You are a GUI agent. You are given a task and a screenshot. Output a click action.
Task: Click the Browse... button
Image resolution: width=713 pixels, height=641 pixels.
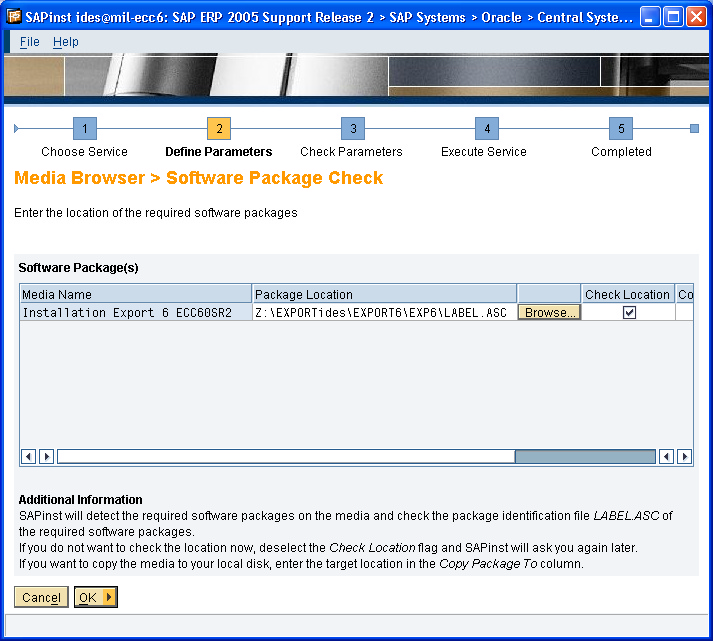(549, 312)
